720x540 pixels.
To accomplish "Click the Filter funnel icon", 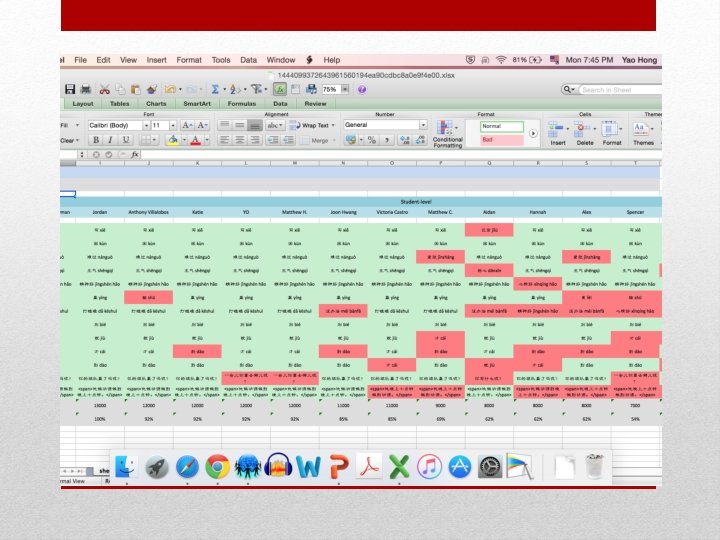I will click(256, 89).
